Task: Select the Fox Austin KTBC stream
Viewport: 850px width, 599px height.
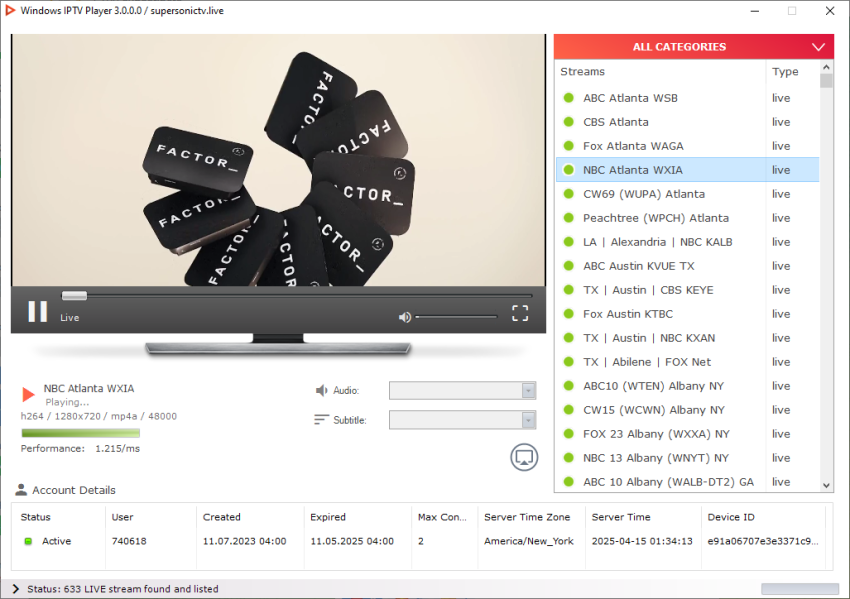Action: click(x=687, y=314)
